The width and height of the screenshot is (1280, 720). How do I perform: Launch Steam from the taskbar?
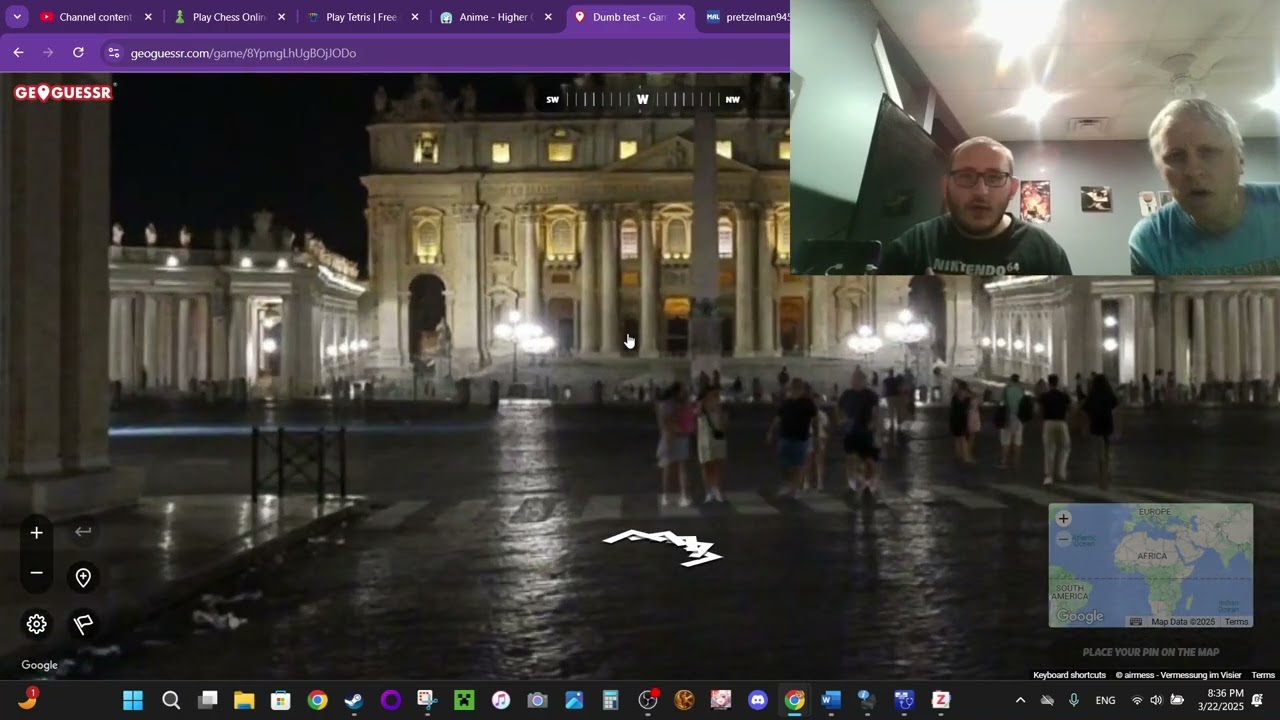354,700
